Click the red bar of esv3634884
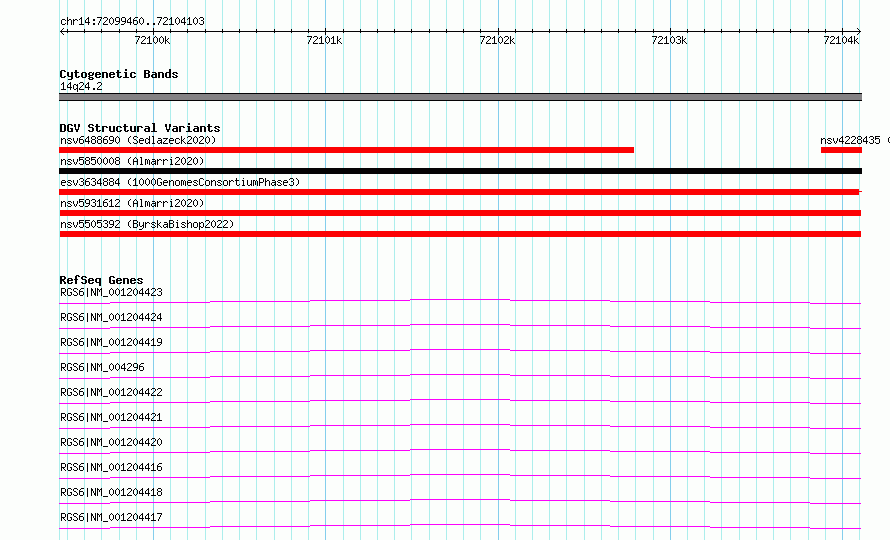This screenshot has width=890, height=540. coord(460,192)
